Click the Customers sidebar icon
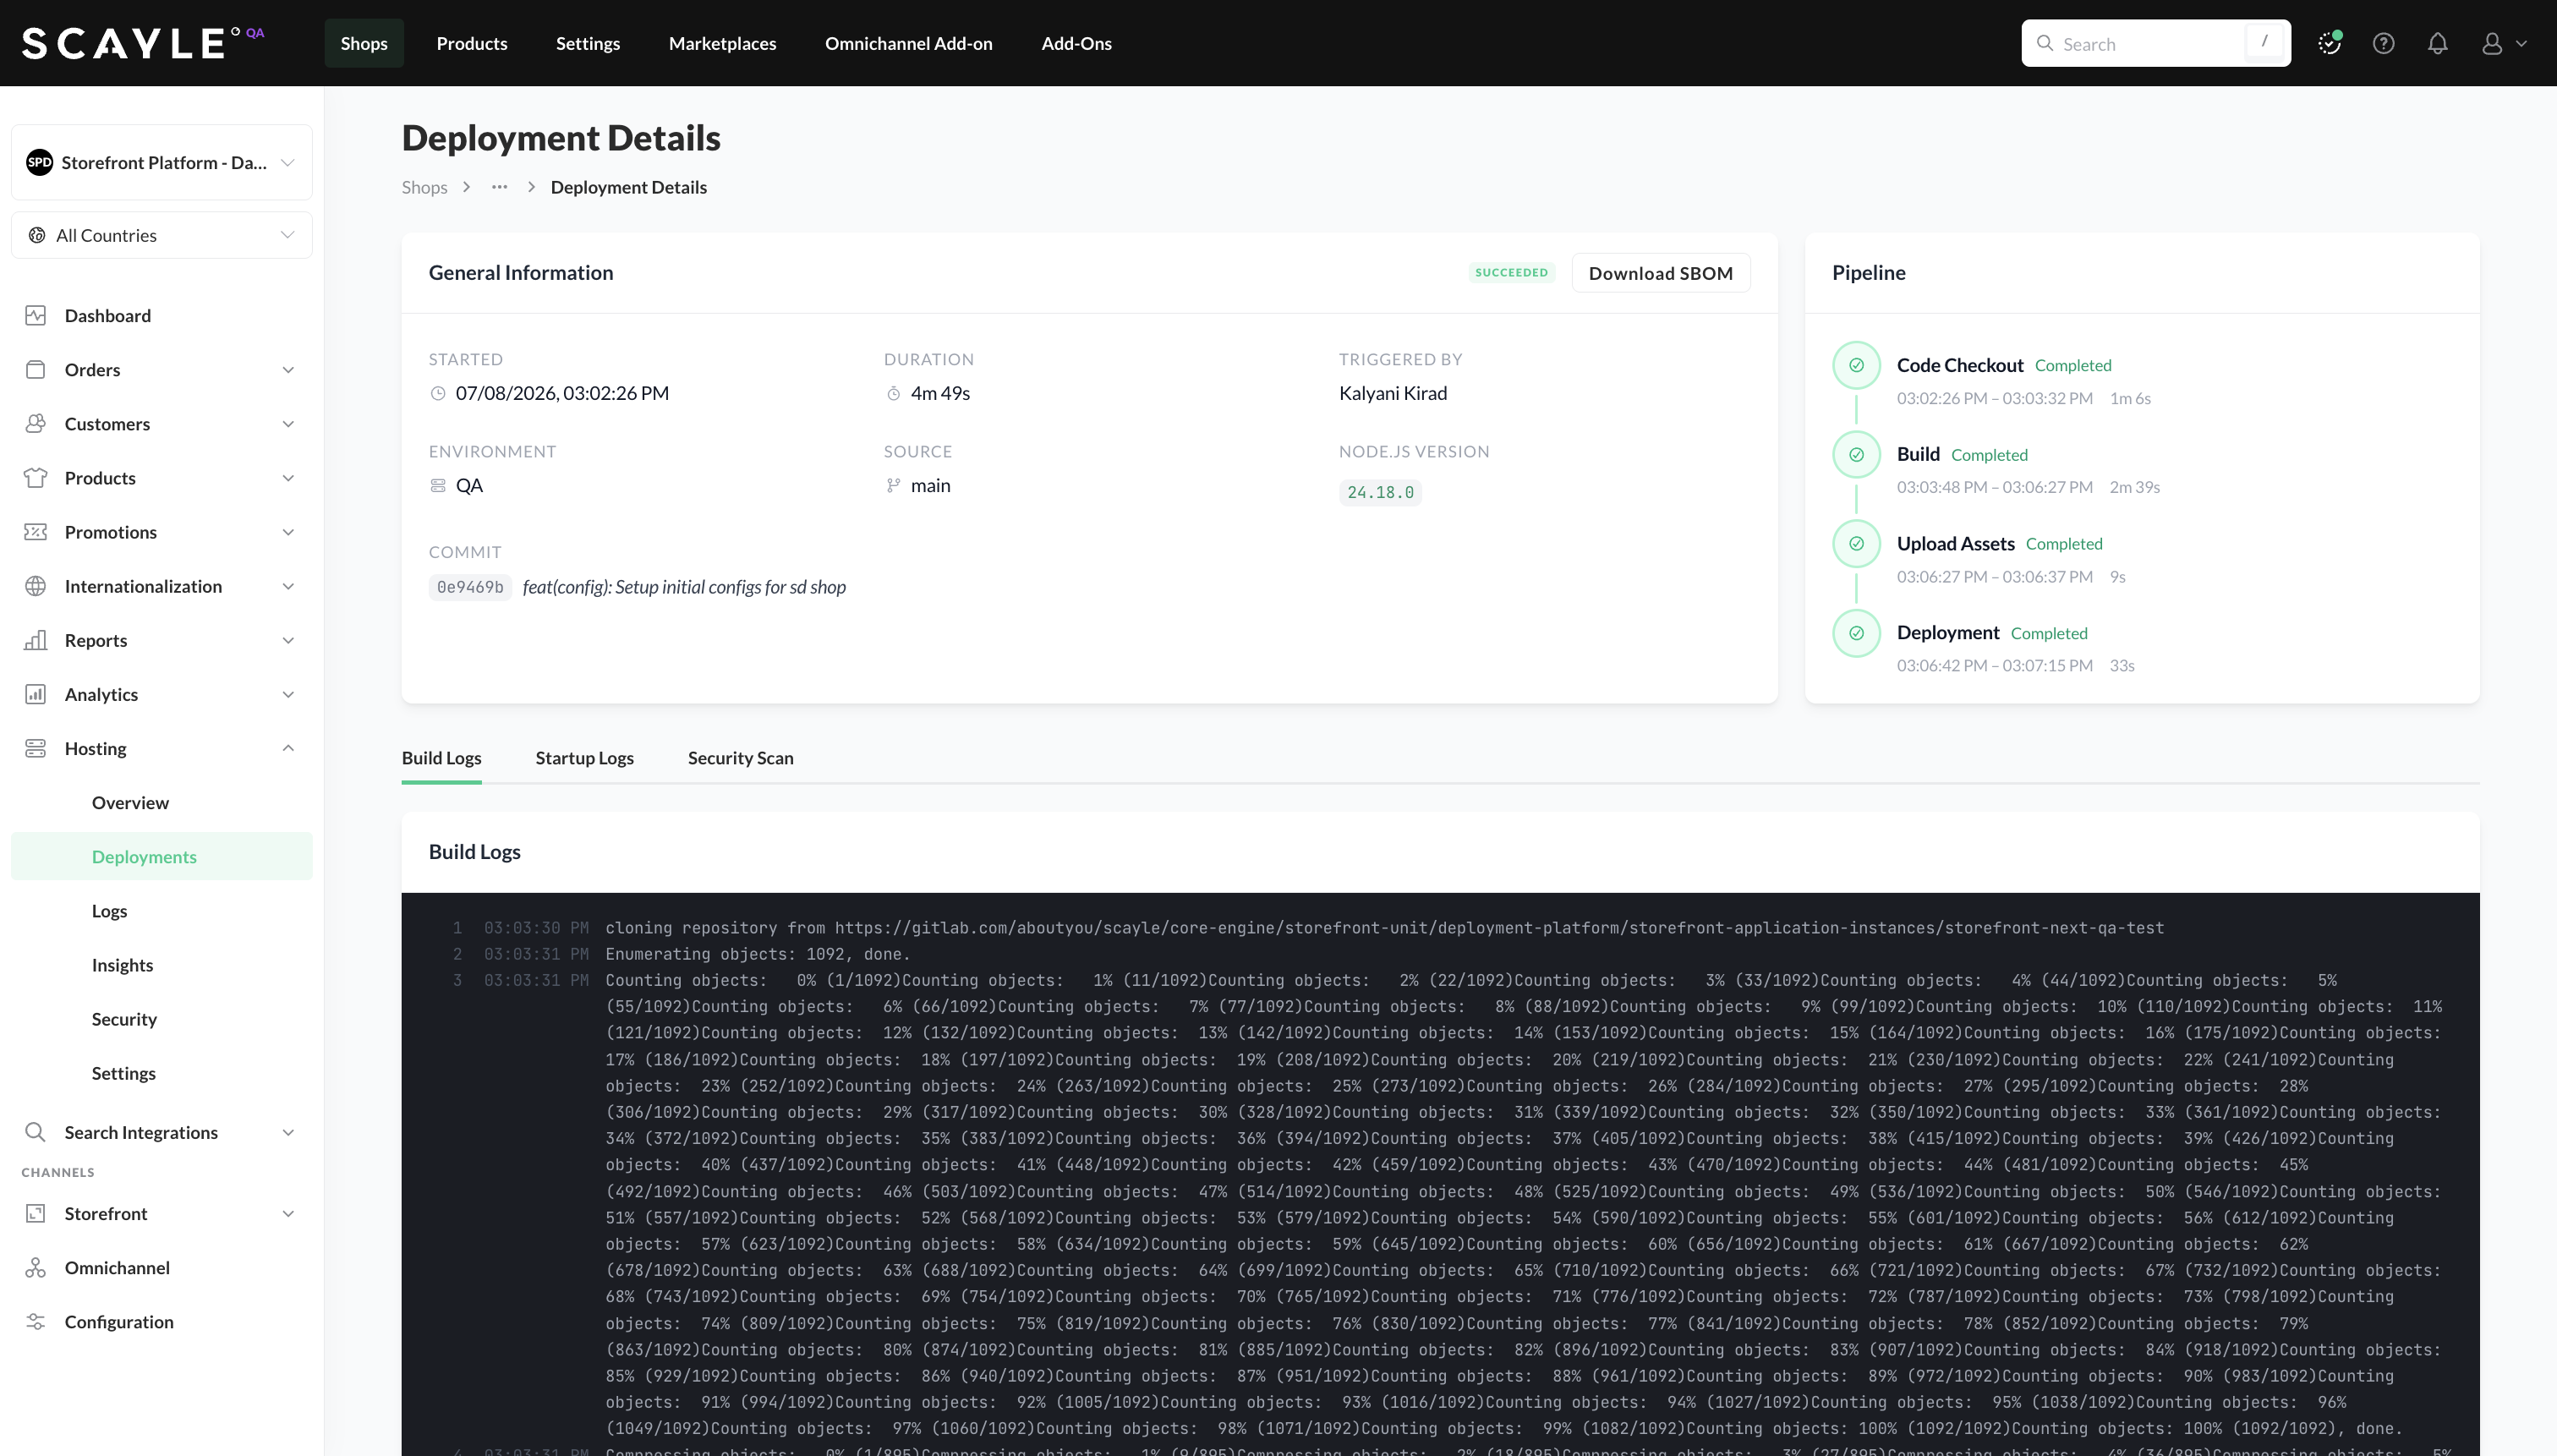 point(36,423)
